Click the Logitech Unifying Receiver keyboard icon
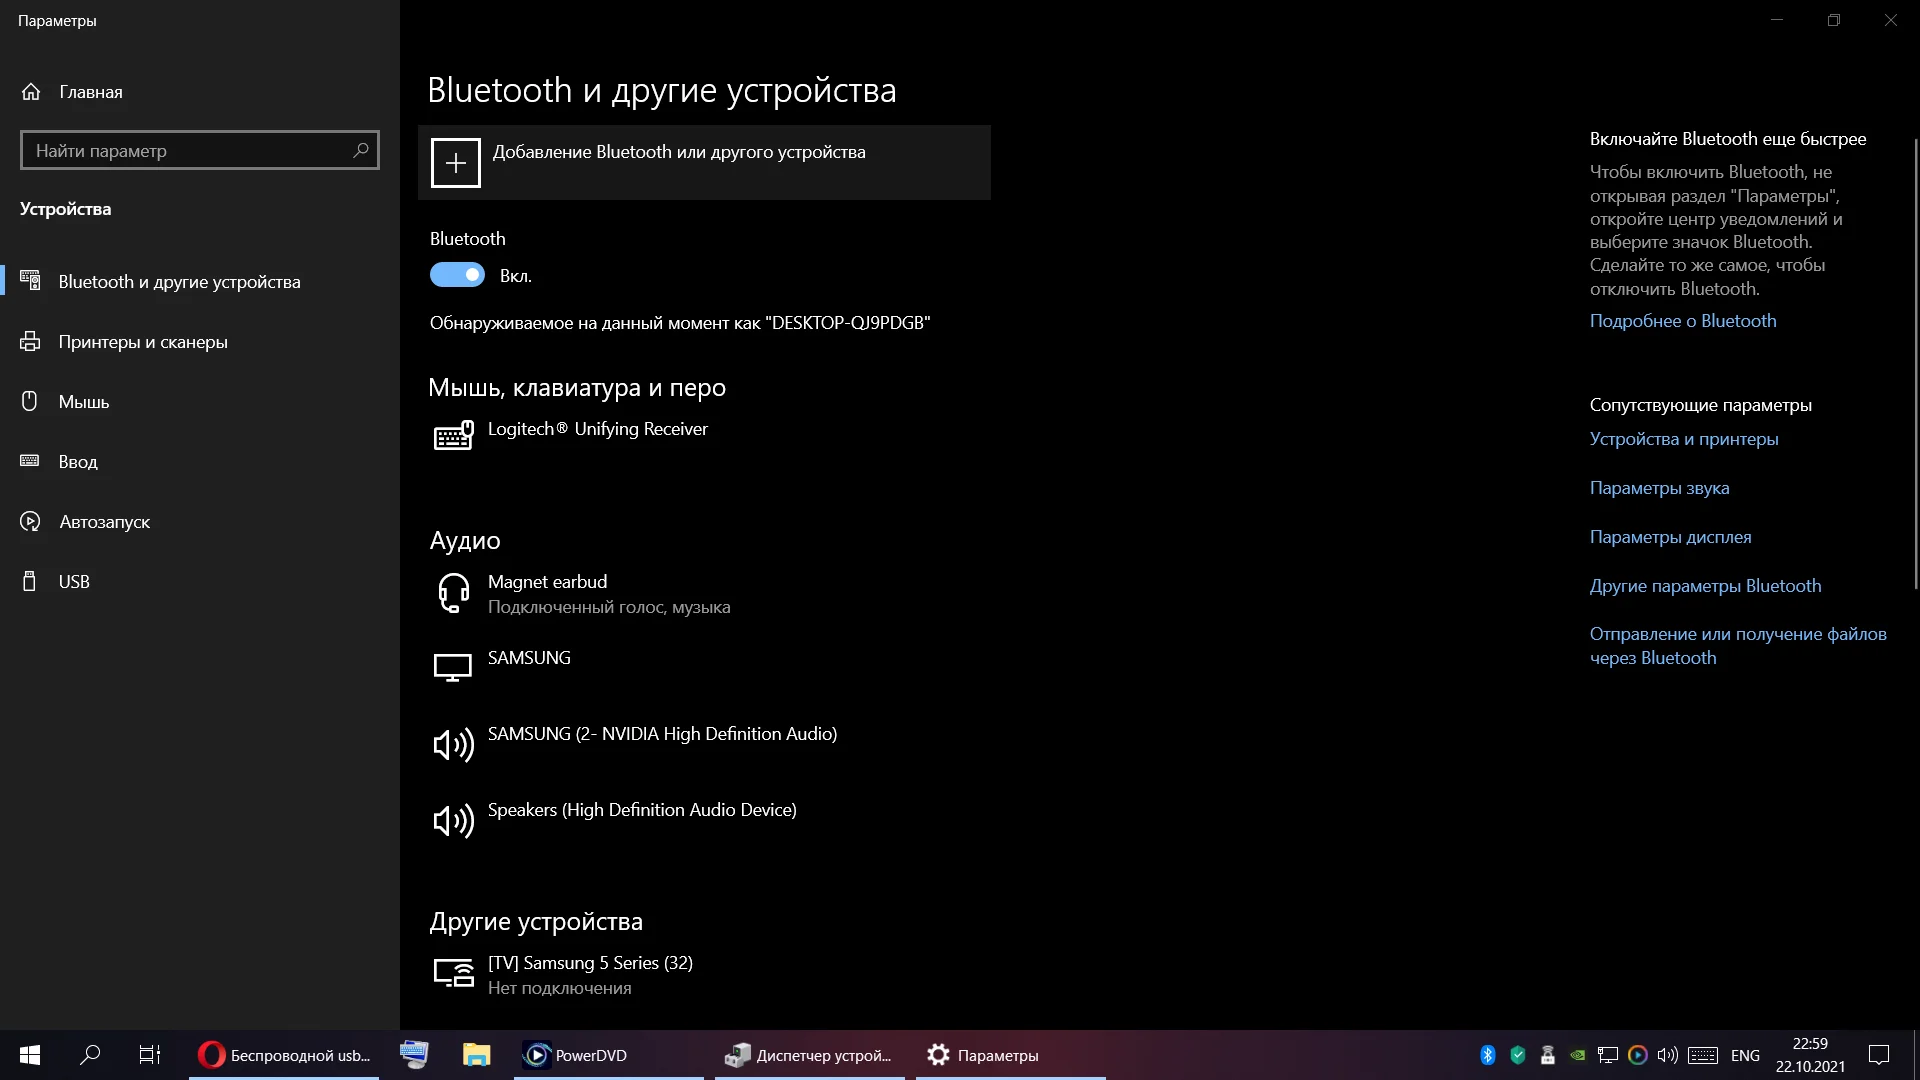Screen dimensions: 1920x1080 click(453, 435)
